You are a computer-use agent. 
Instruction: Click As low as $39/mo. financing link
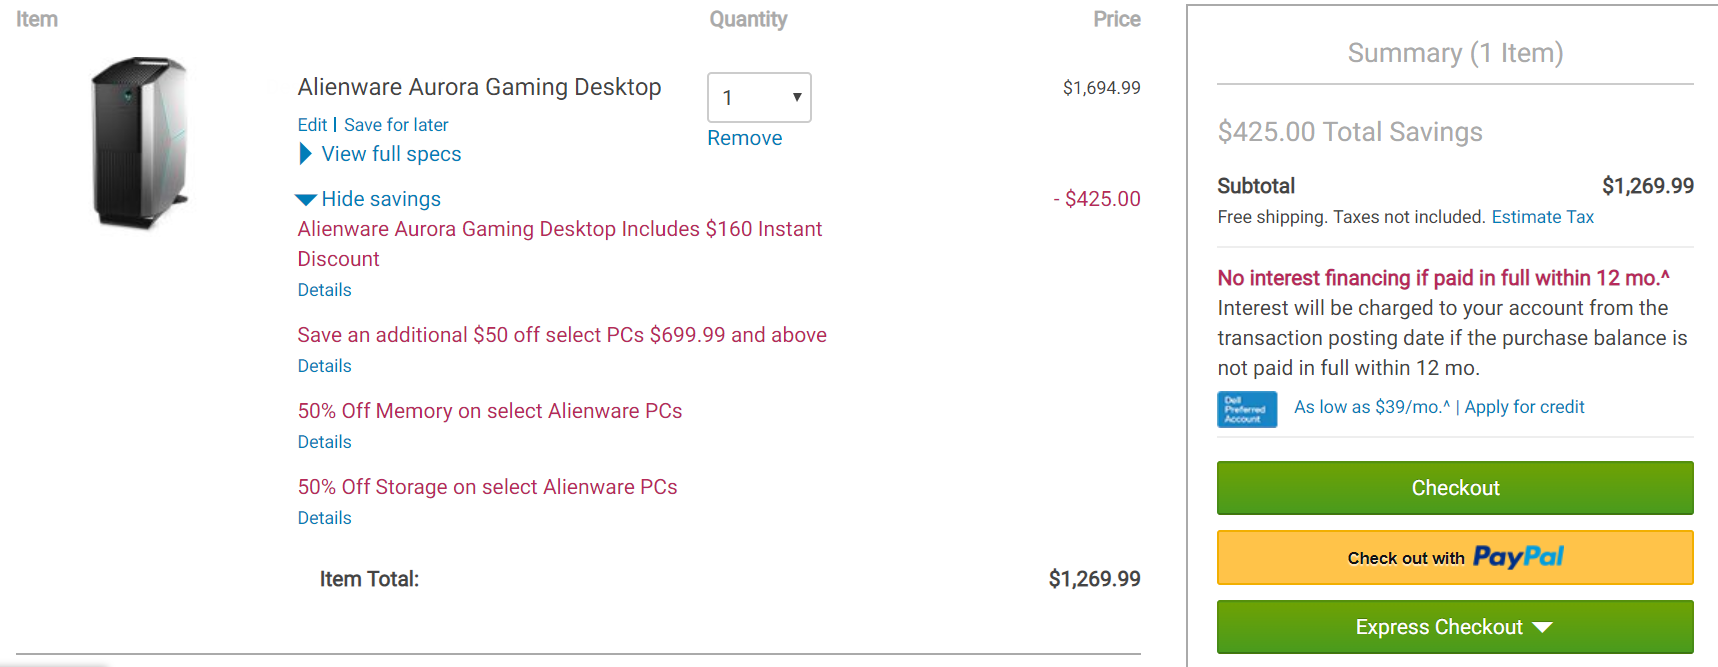point(1371,407)
